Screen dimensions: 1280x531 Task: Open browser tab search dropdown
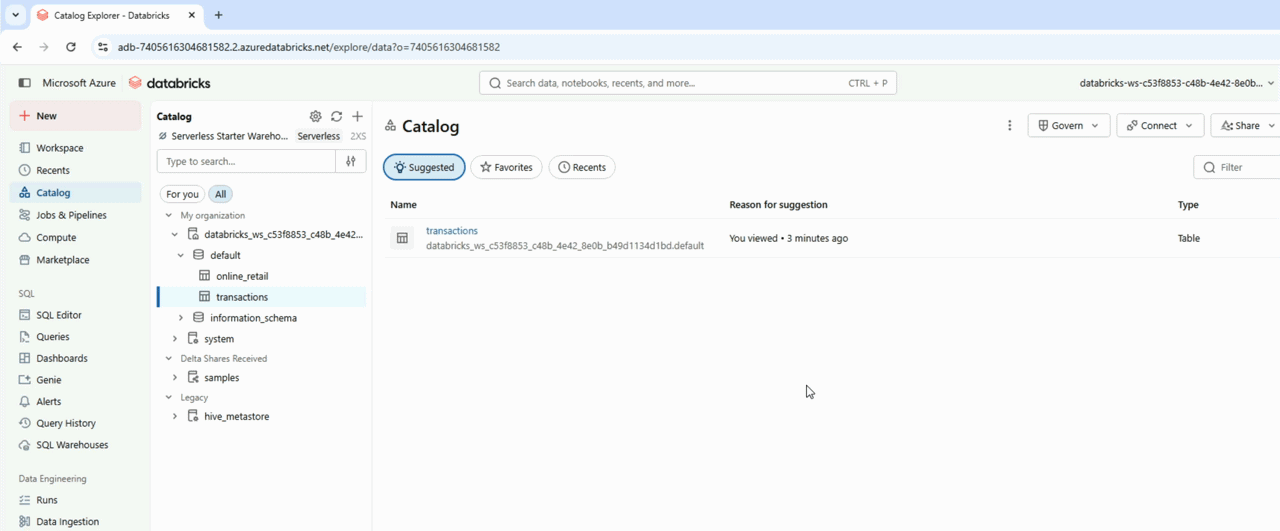tap(16, 15)
